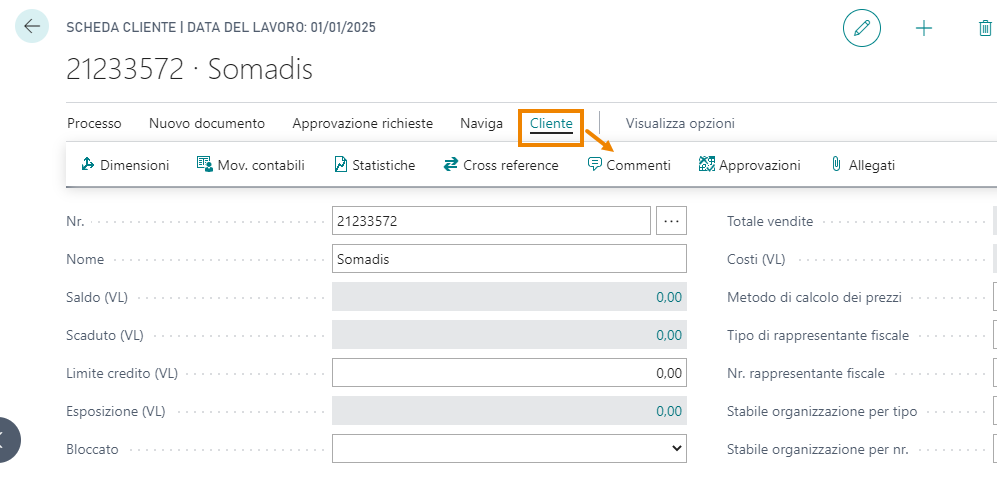
Task: Open Statistiche for the customer
Action: (375, 165)
